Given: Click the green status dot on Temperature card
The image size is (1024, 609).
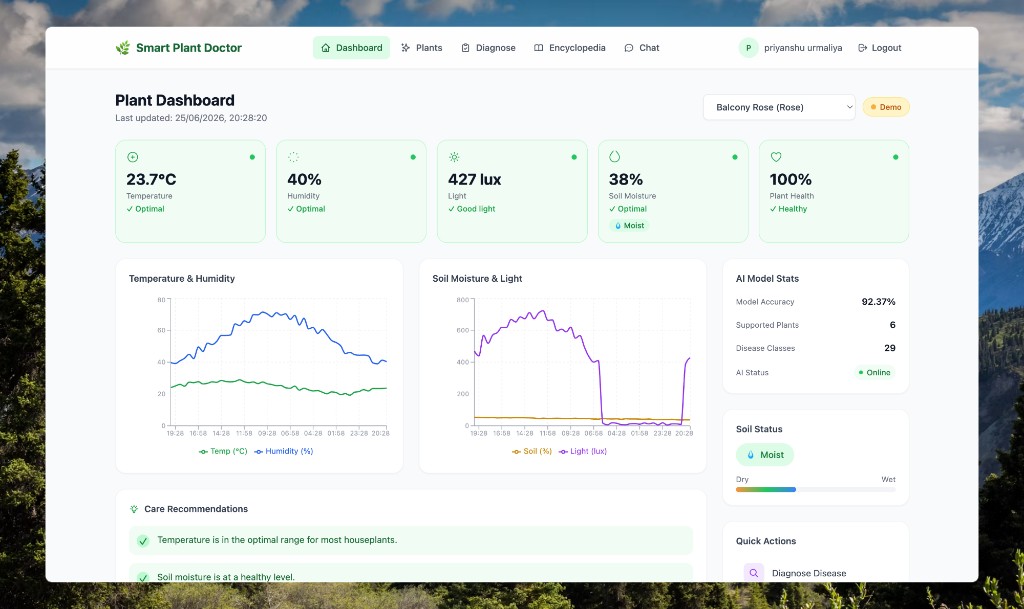Looking at the screenshot, I should click(x=252, y=157).
